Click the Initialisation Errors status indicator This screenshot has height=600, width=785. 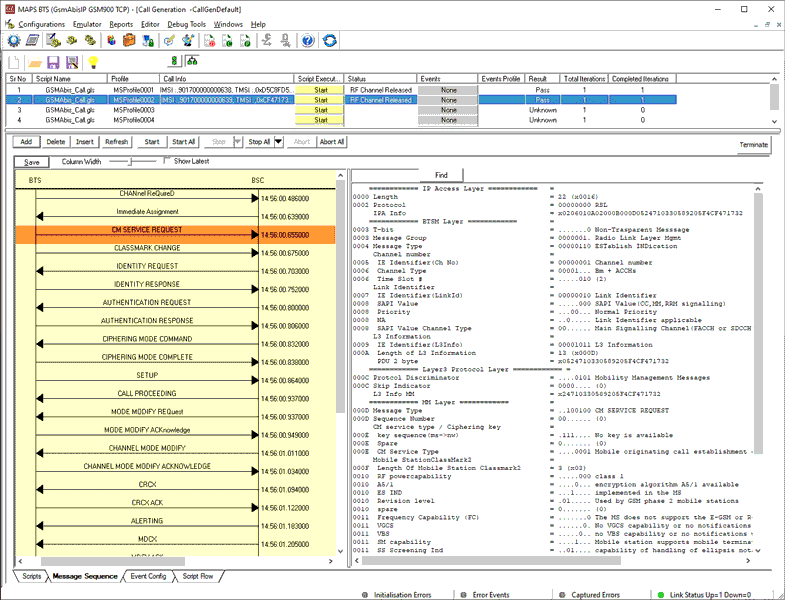coord(364,595)
